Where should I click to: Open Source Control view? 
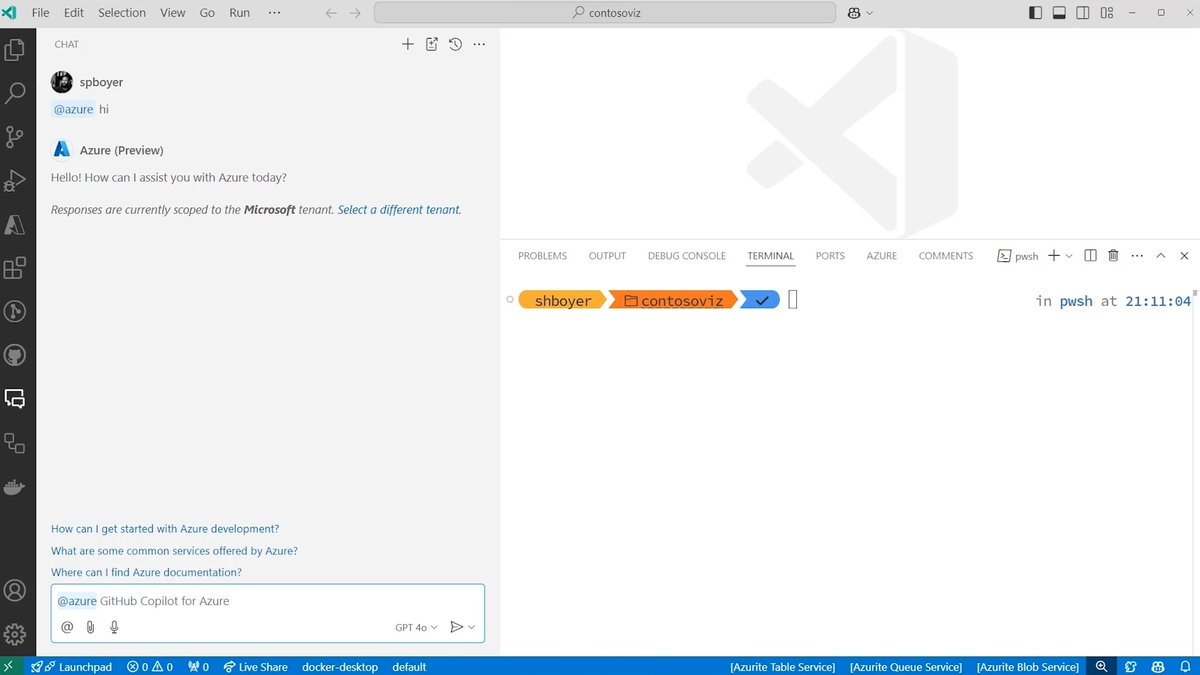click(x=15, y=137)
